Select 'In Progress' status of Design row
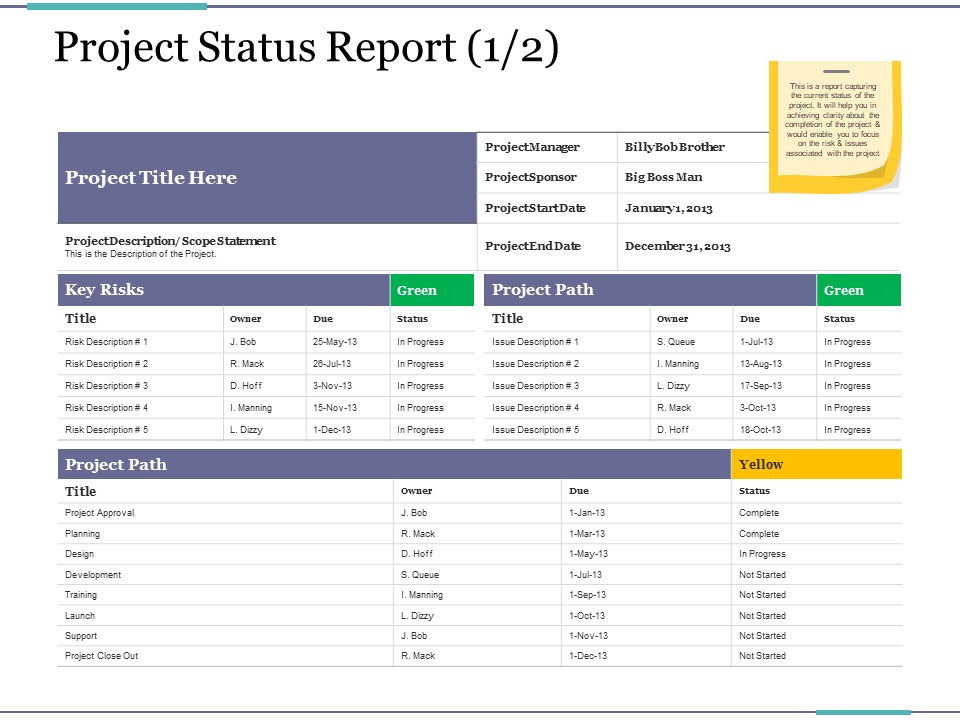This screenshot has height=720, width=960. [x=762, y=554]
